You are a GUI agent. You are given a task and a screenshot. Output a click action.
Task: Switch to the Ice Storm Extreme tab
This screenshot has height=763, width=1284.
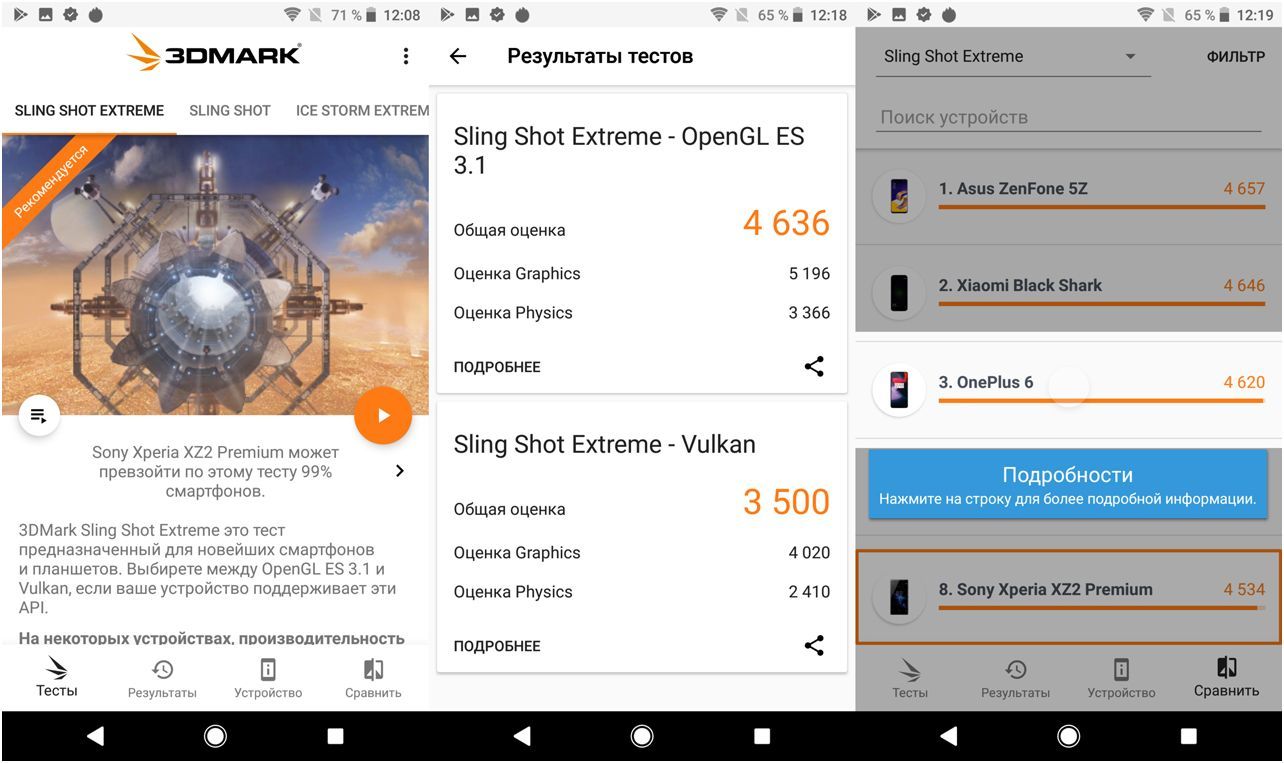(x=362, y=110)
